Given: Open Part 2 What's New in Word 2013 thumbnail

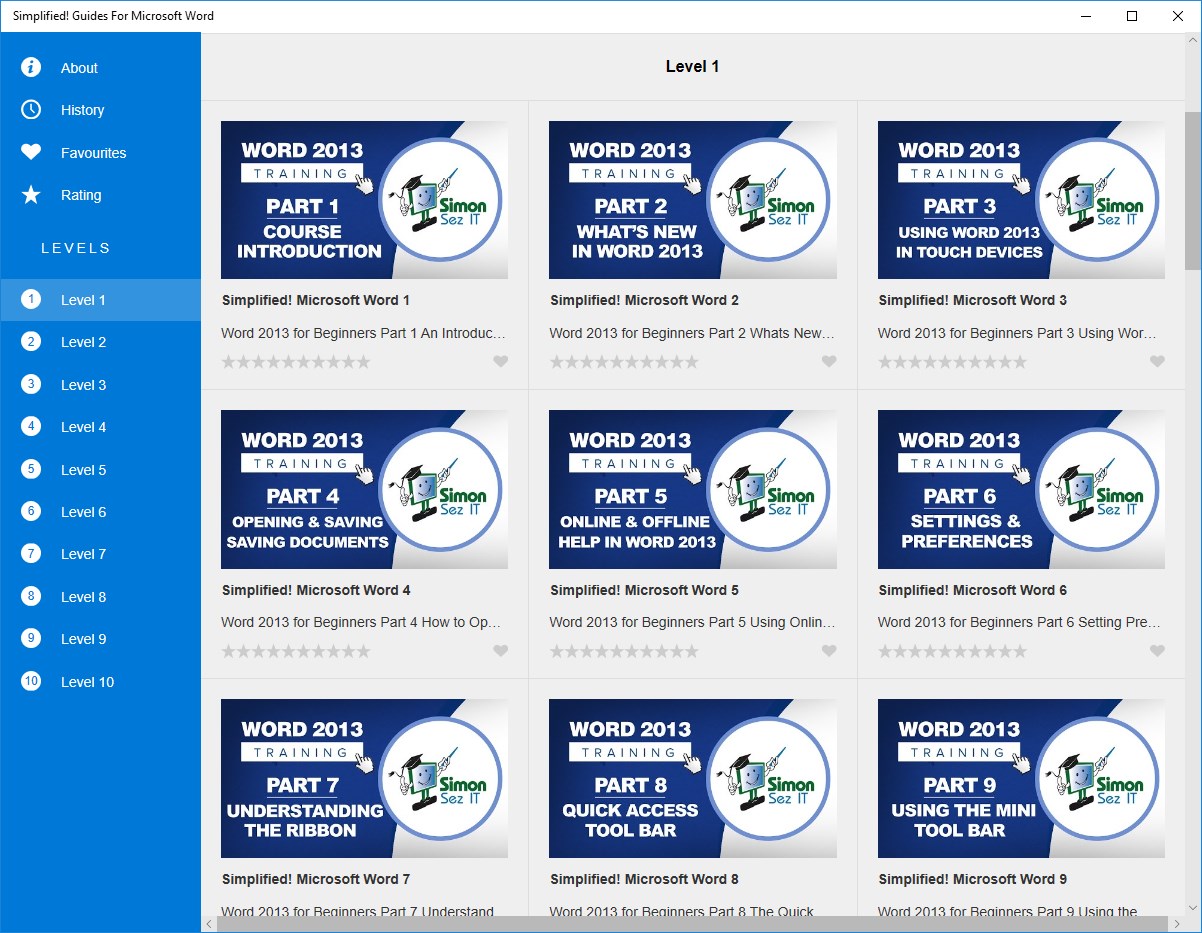Looking at the screenshot, I should 693,200.
